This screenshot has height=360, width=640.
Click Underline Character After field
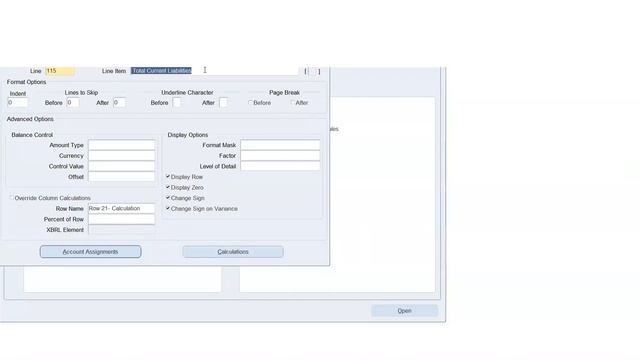pos(223,102)
